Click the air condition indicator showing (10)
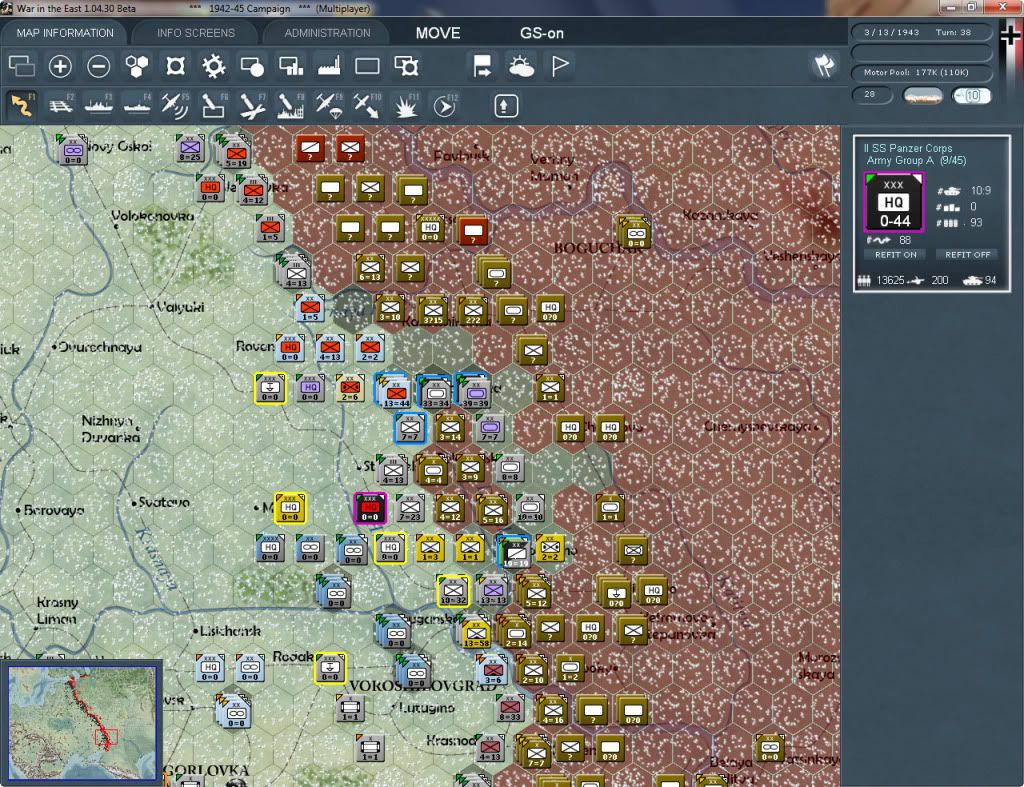 coord(970,96)
